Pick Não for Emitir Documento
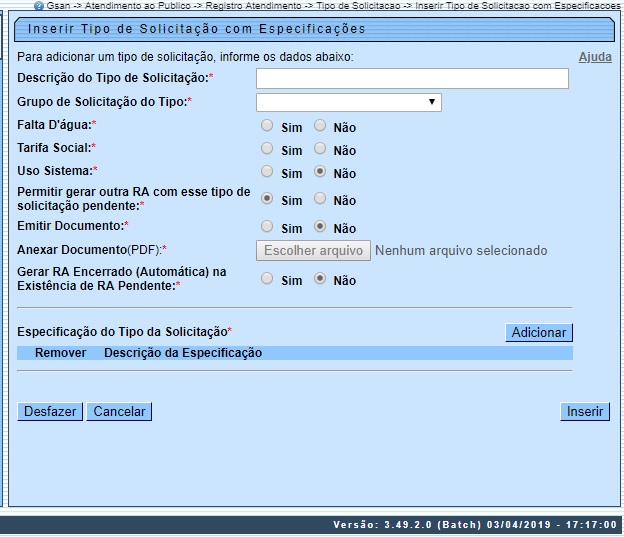 click(320, 227)
